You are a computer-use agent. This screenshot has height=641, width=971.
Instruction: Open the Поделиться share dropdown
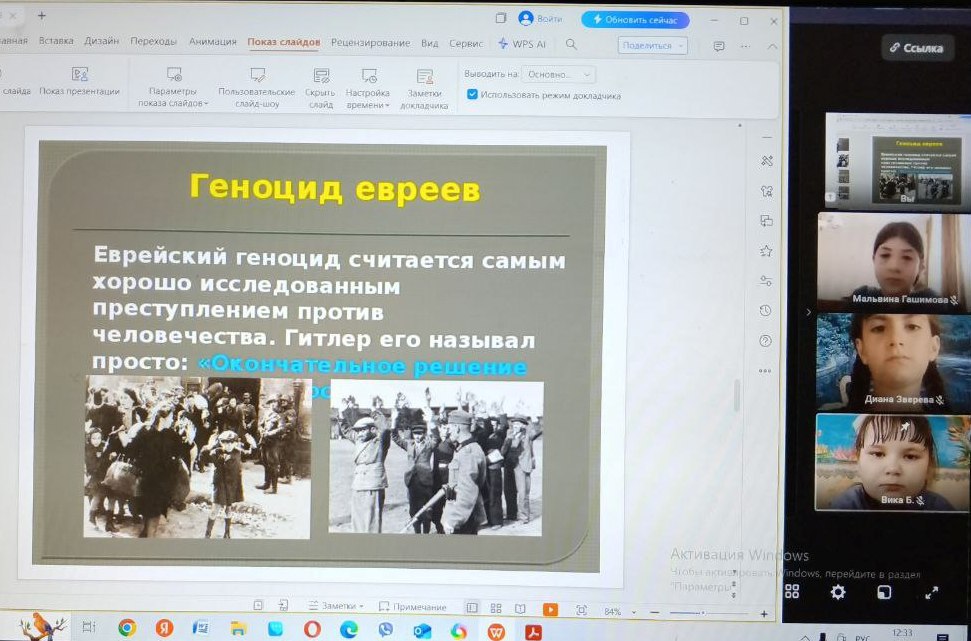(652, 45)
